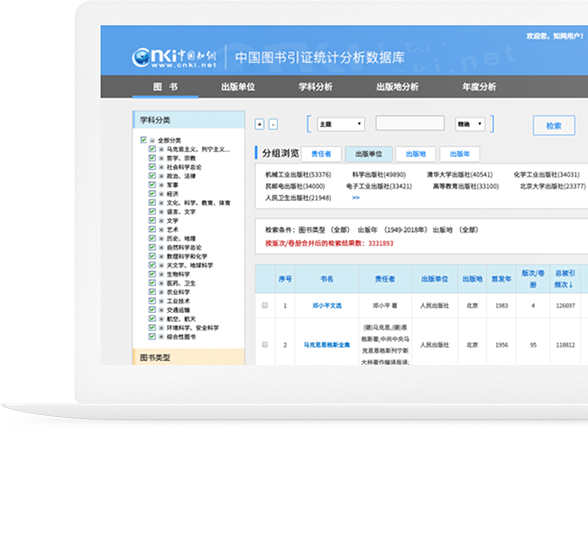Add a search row with plus button
The image size is (588, 542).
click(260, 124)
